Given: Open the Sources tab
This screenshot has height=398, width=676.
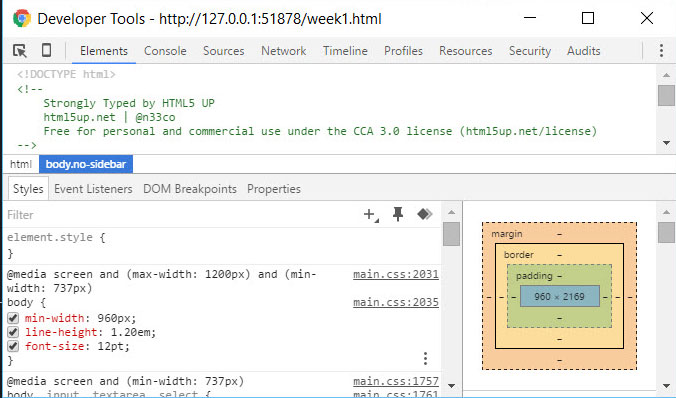Looking at the screenshot, I should point(224,51).
